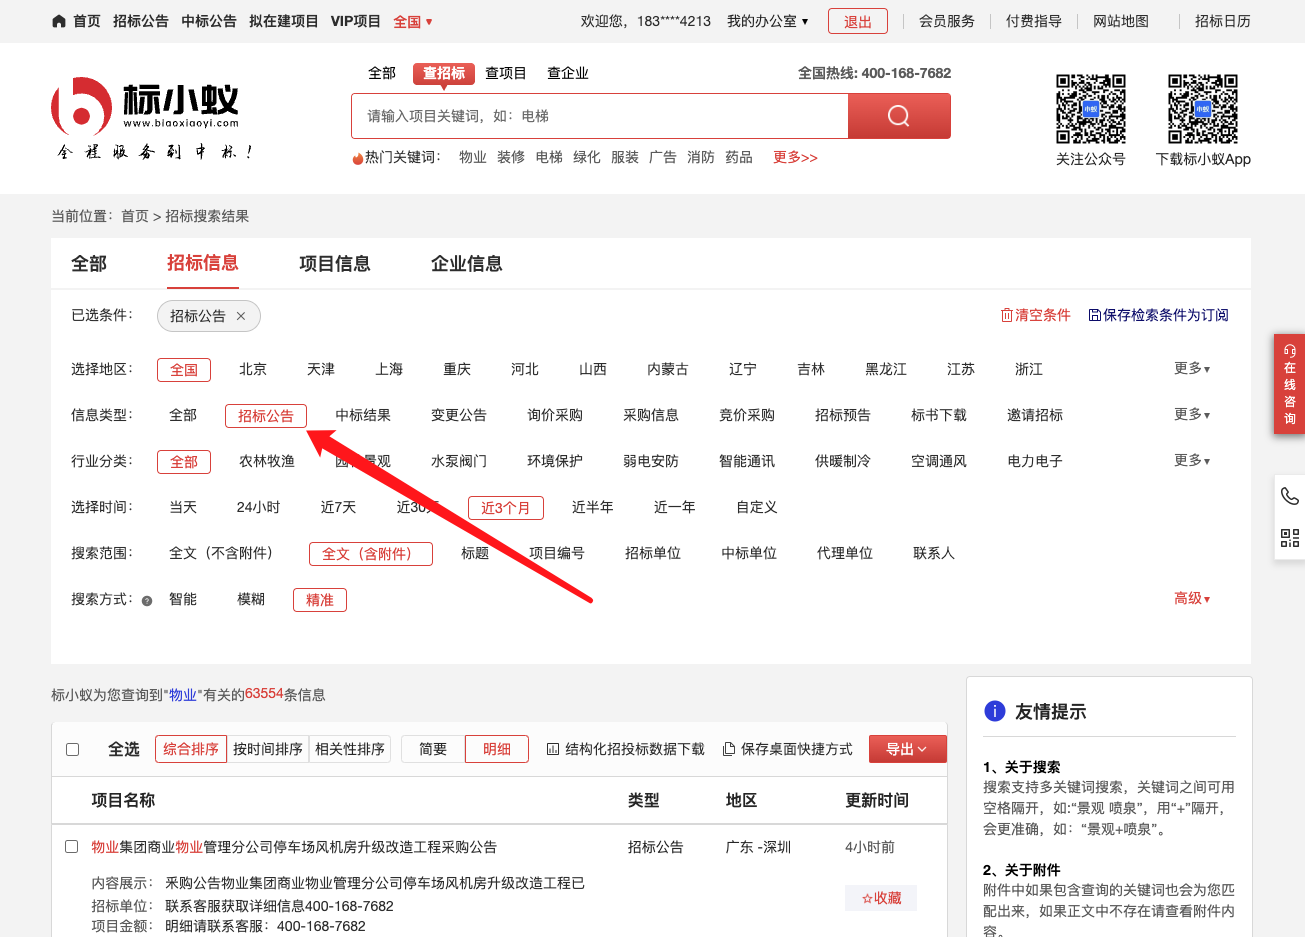Select the 模糊 search mode

[x=251, y=599]
